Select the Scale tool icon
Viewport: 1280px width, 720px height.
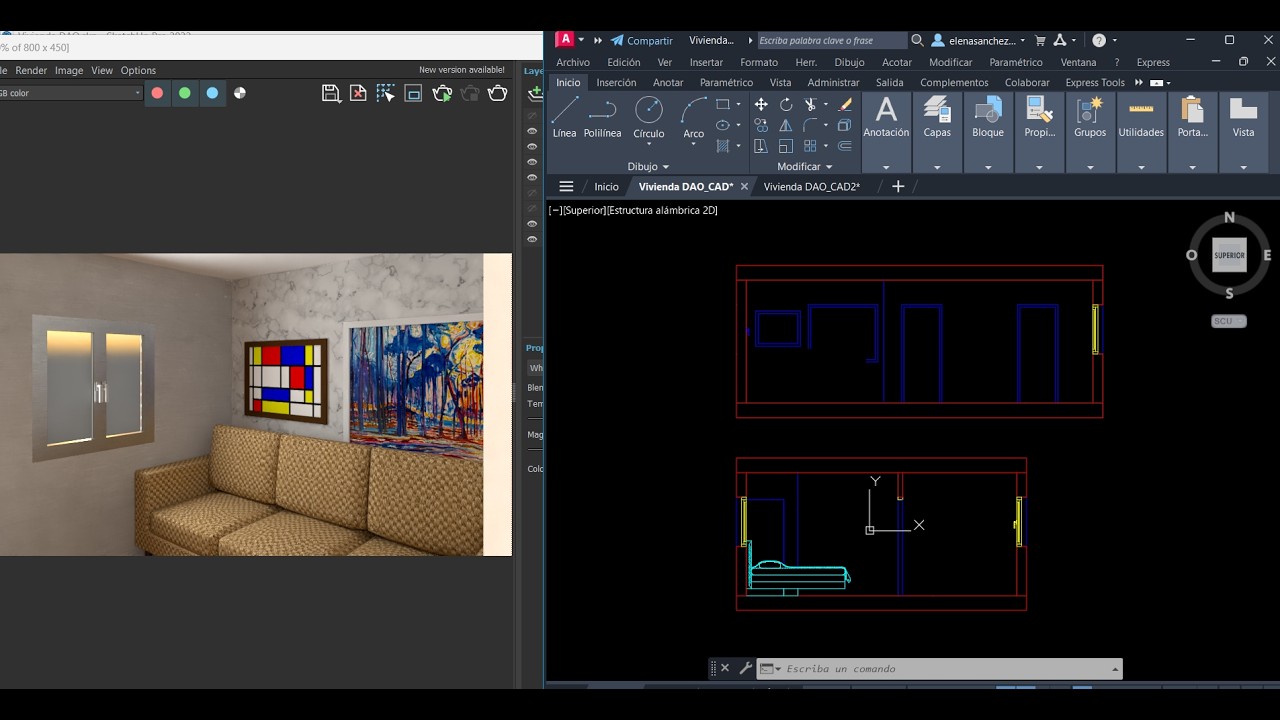(x=786, y=146)
